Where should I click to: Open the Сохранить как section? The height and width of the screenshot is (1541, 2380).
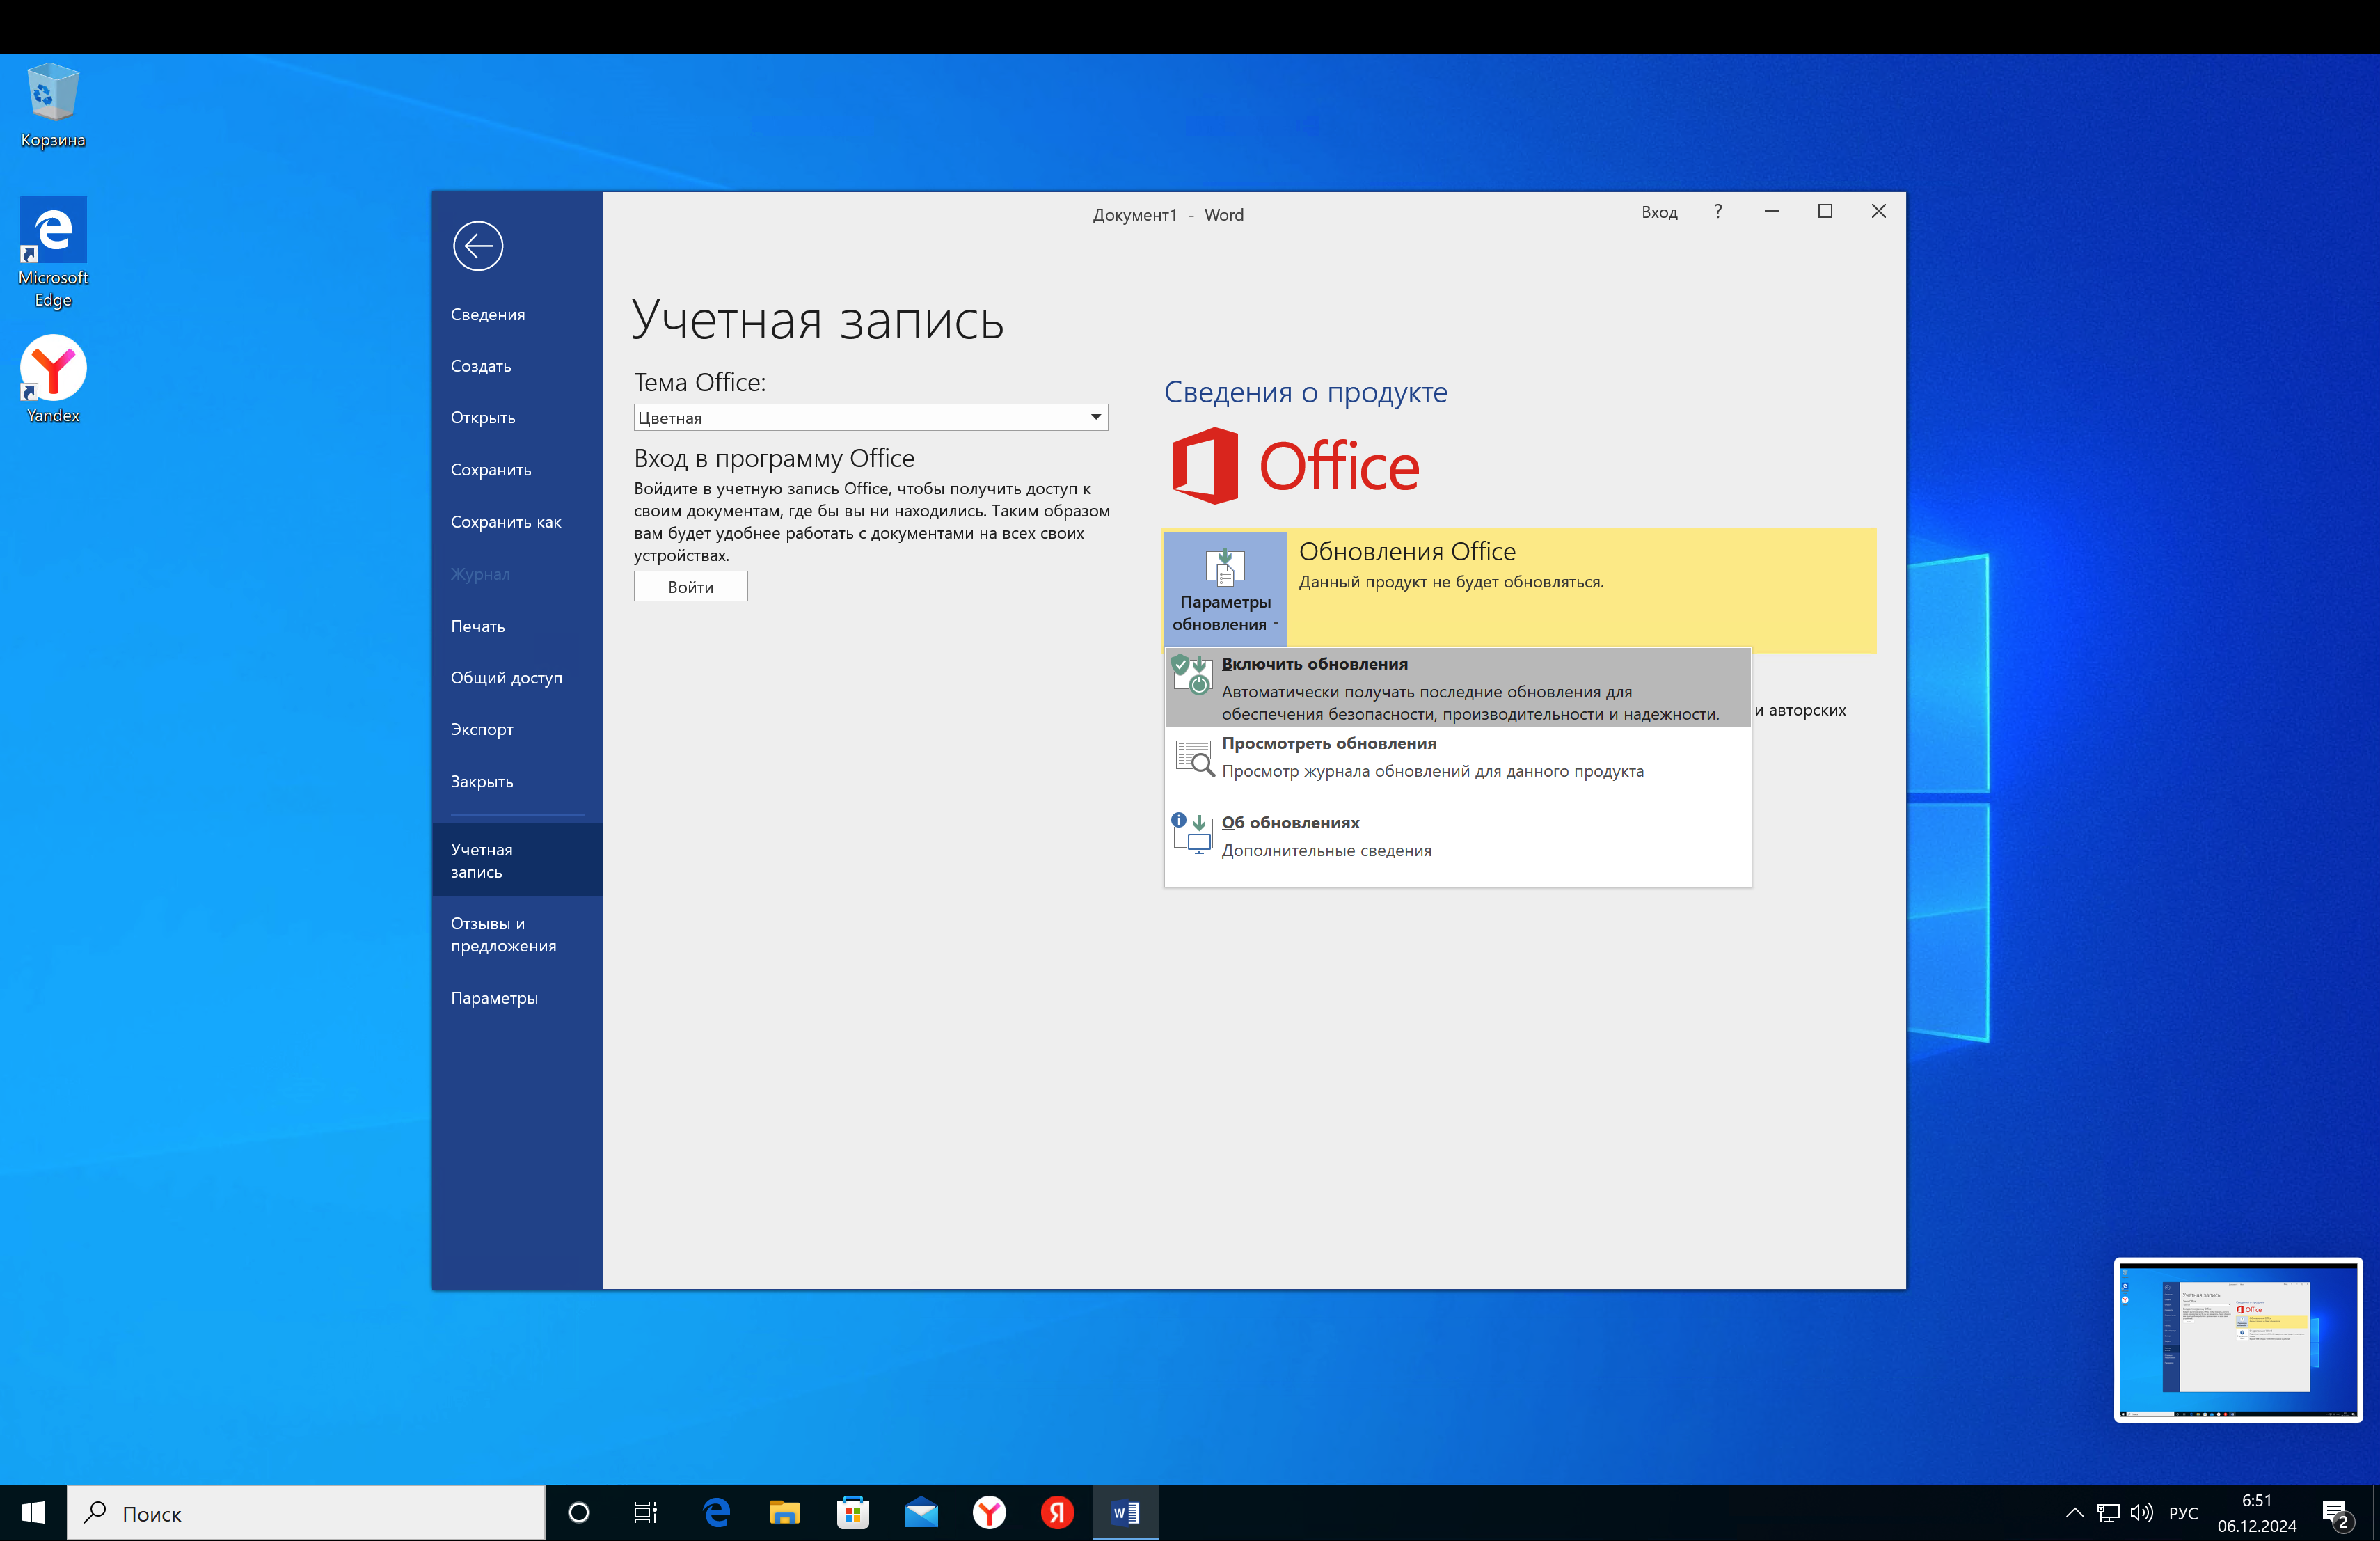[506, 522]
